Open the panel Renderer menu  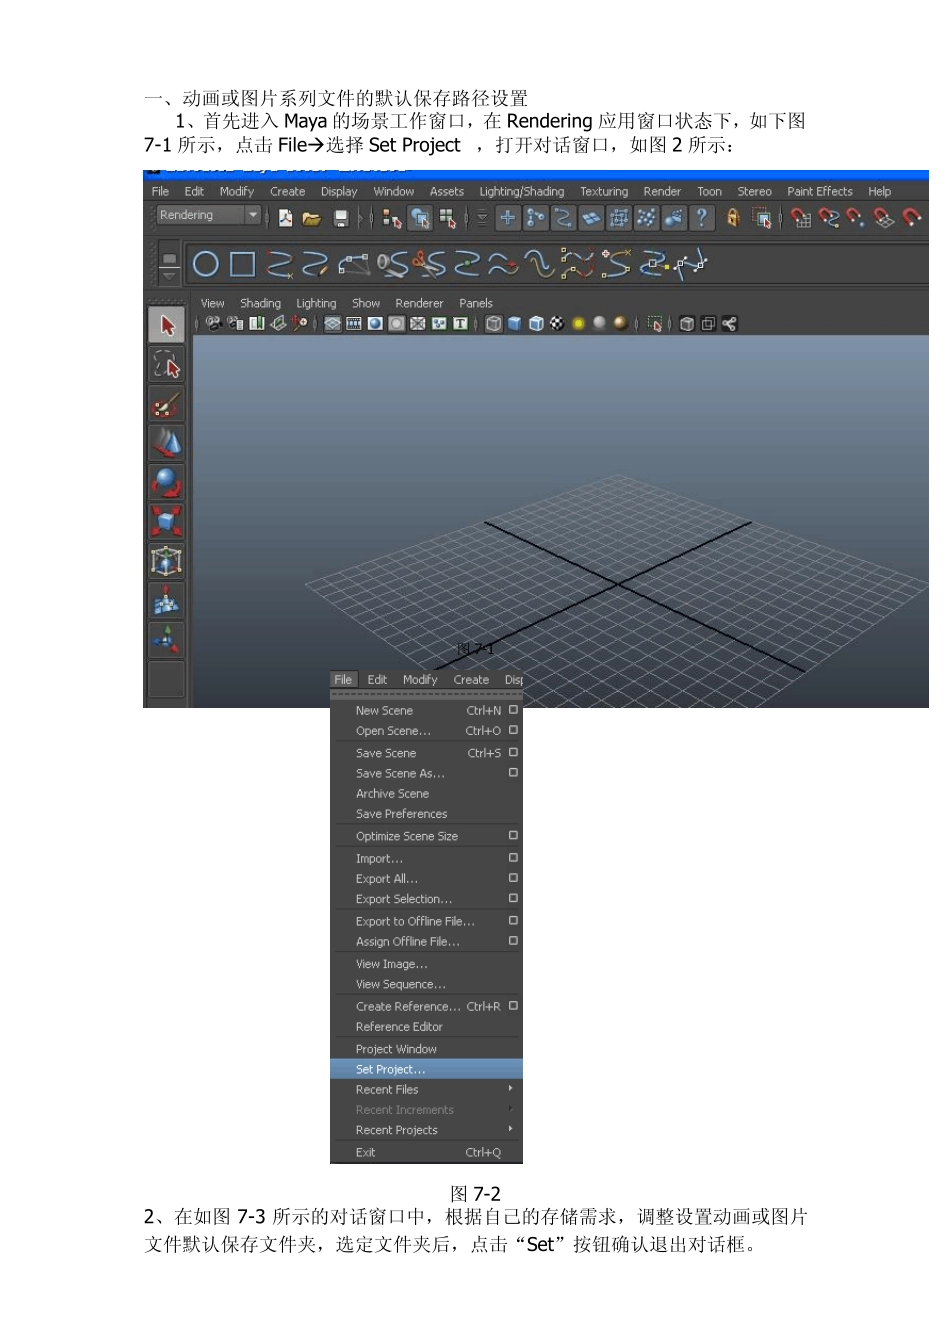pos(419,303)
